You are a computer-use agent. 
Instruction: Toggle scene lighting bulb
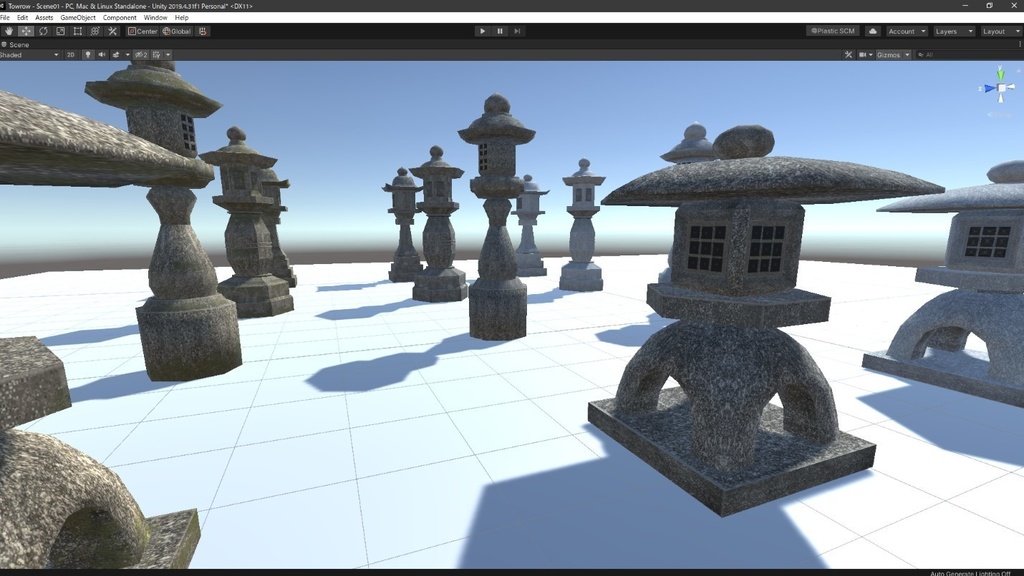coord(88,55)
